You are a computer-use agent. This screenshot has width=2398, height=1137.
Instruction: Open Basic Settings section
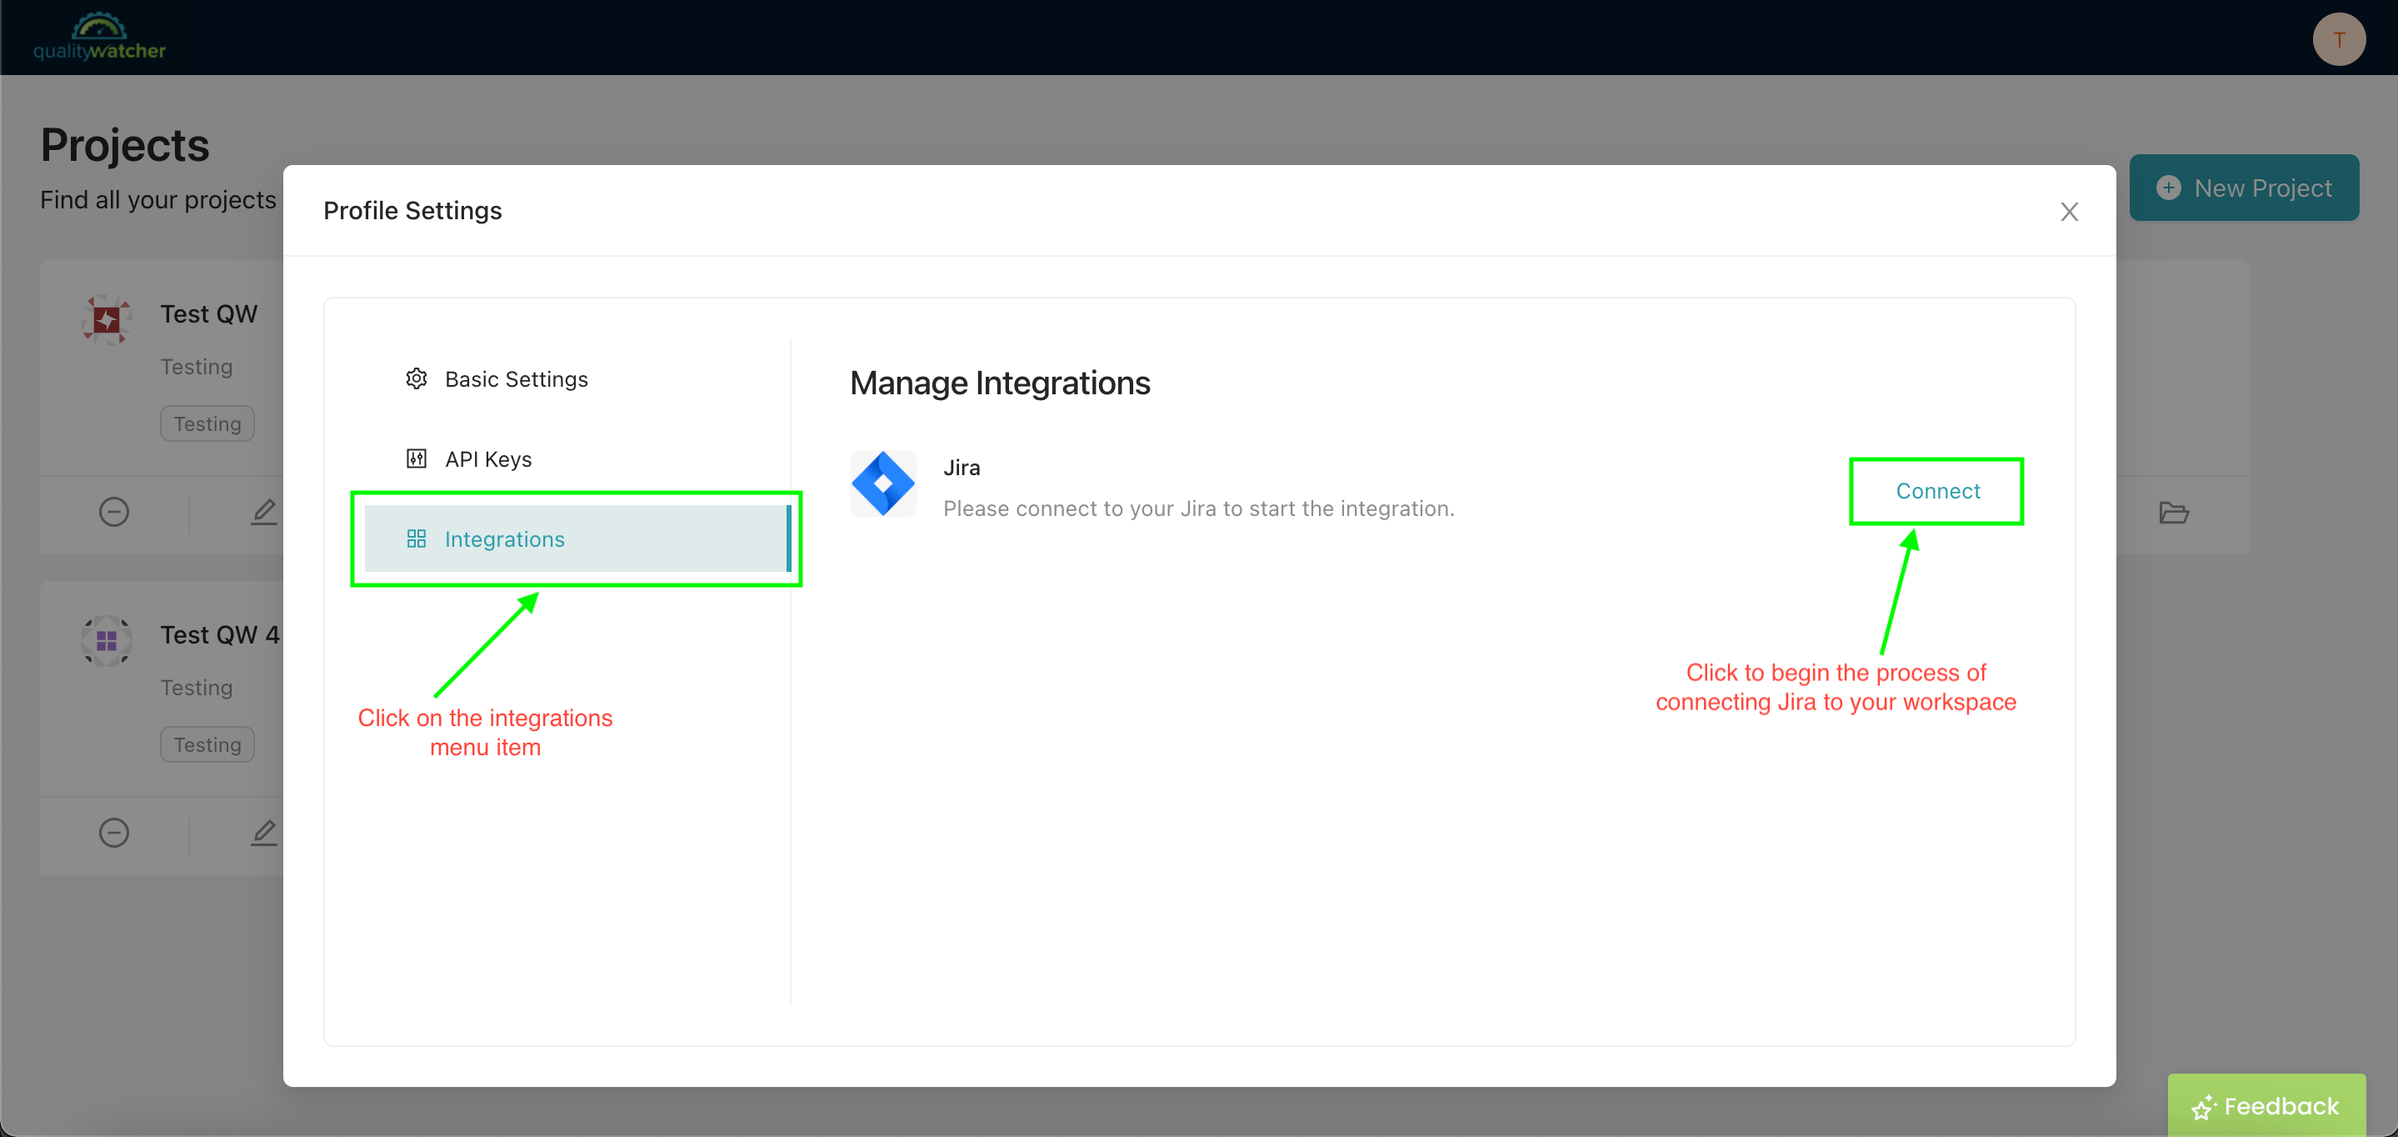click(578, 379)
